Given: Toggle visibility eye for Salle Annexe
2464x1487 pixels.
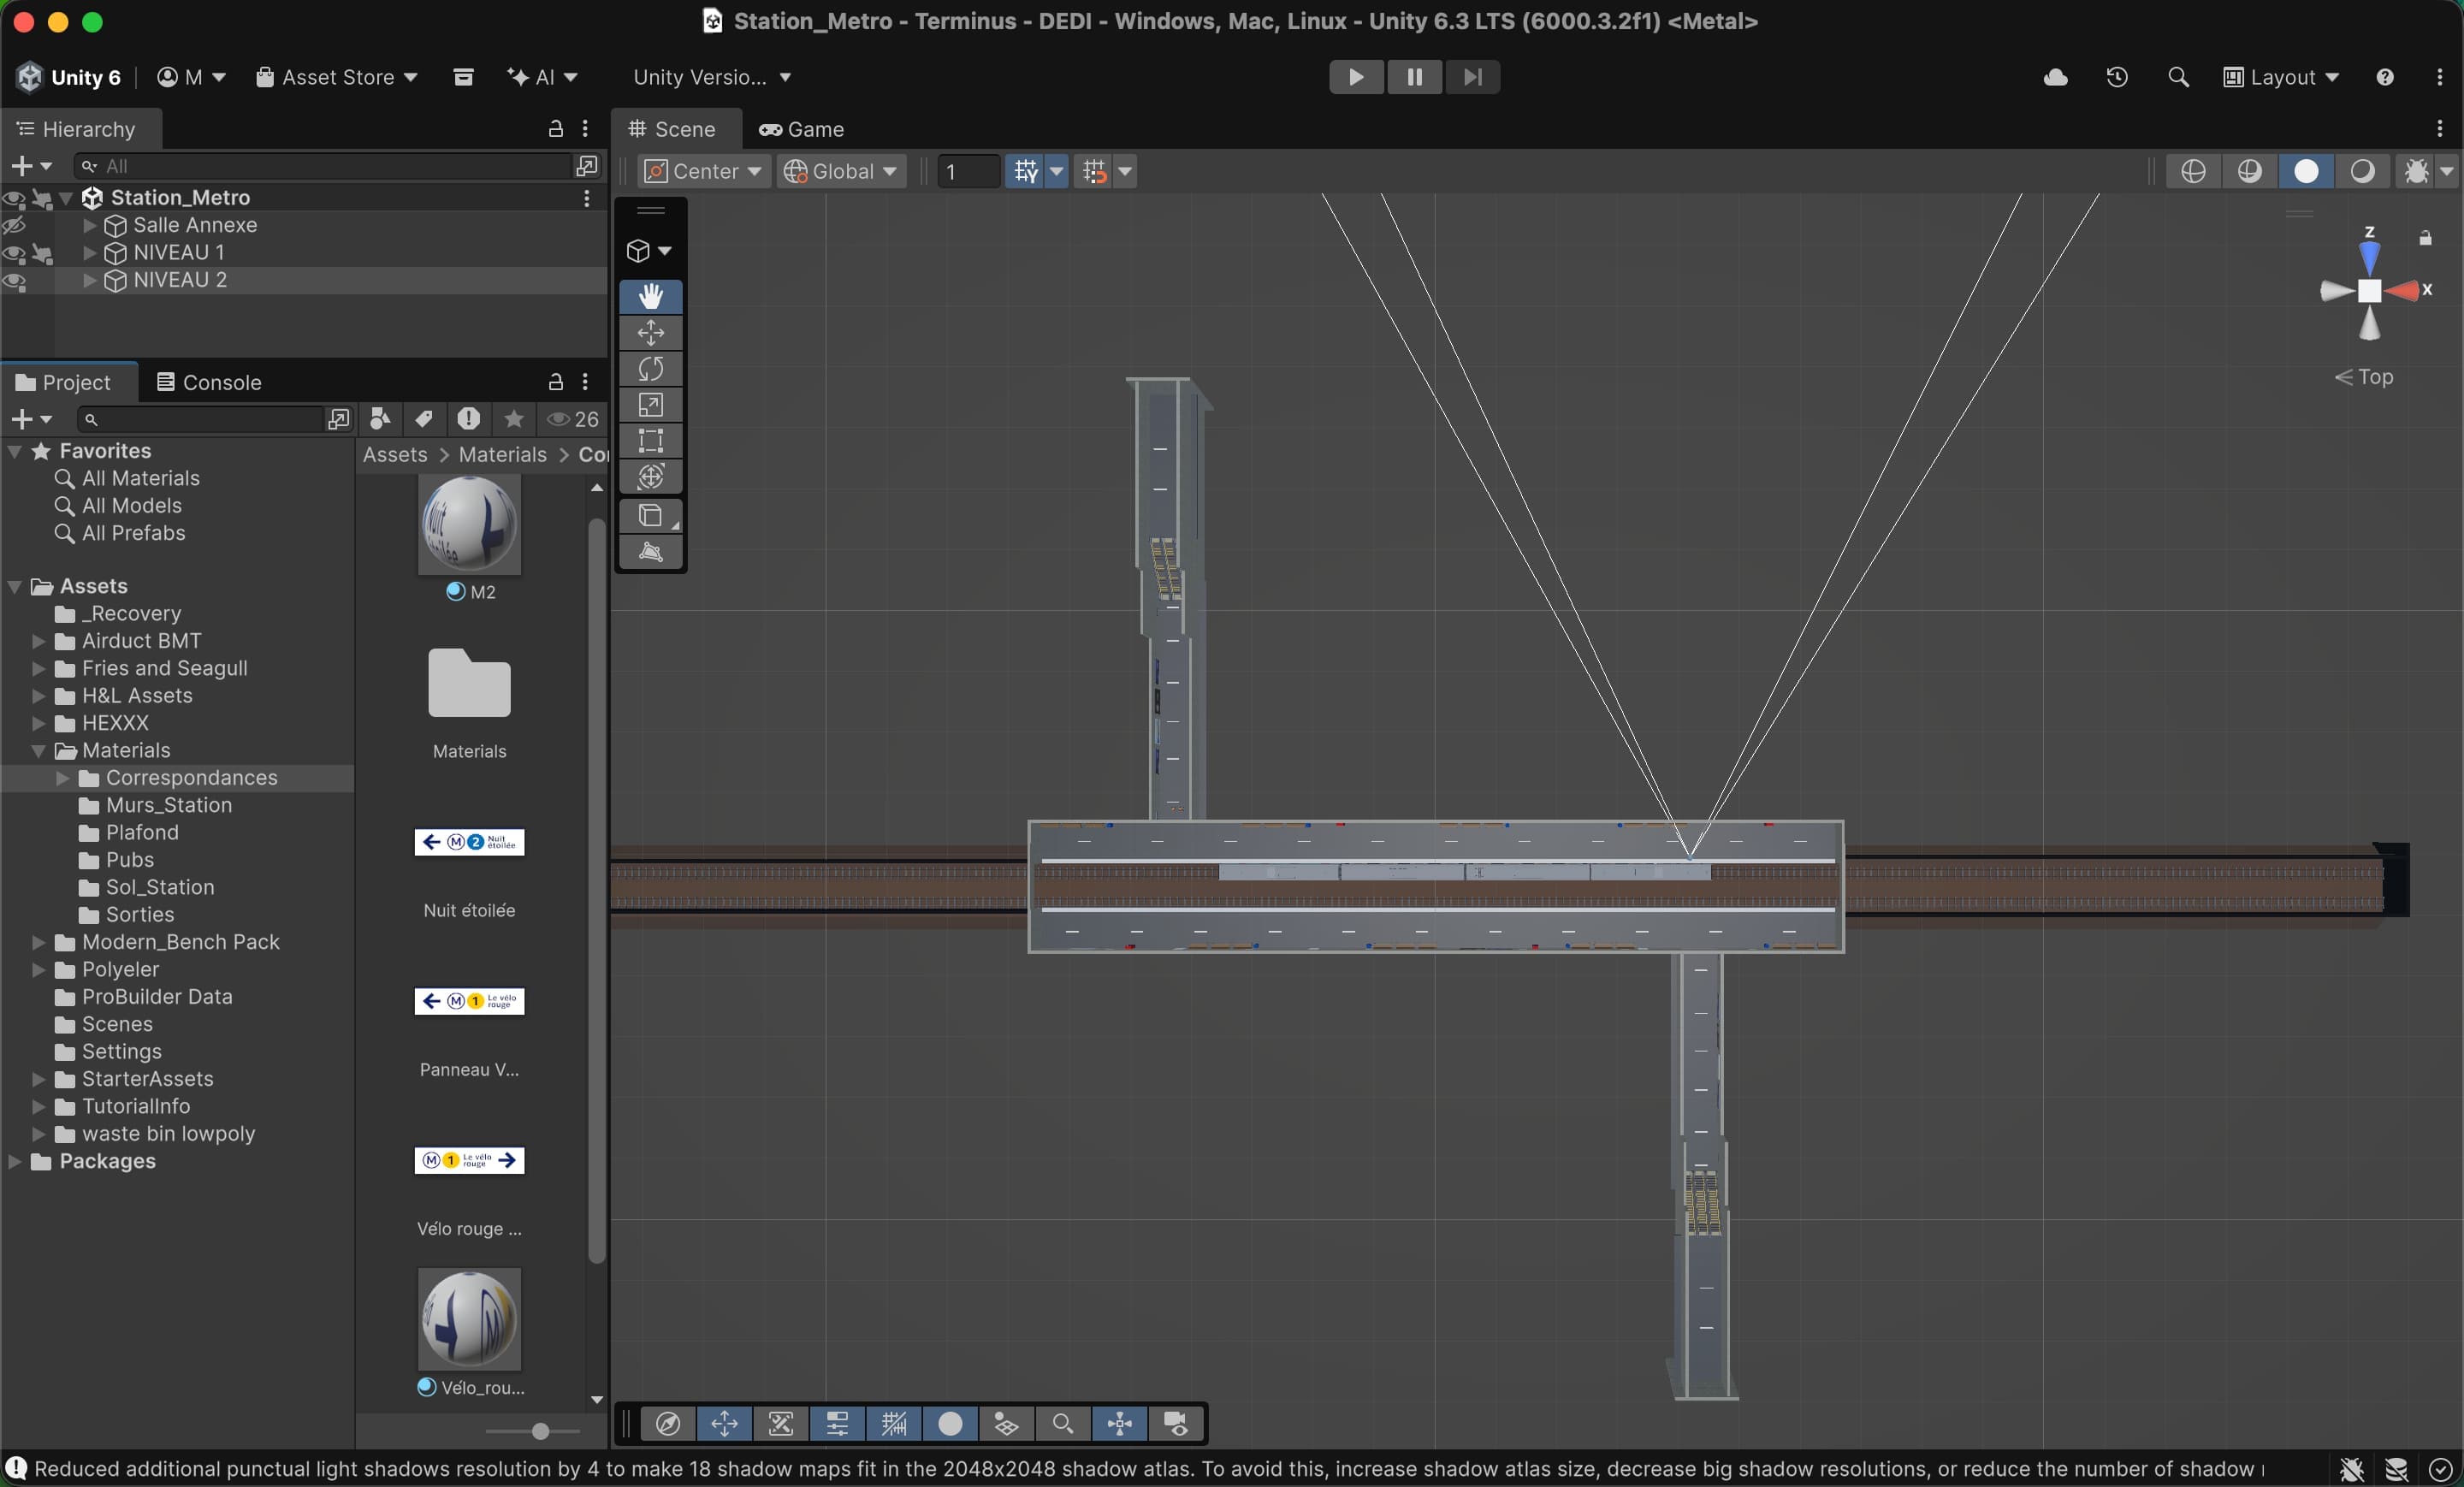Looking at the screenshot, I should point(14,226).
